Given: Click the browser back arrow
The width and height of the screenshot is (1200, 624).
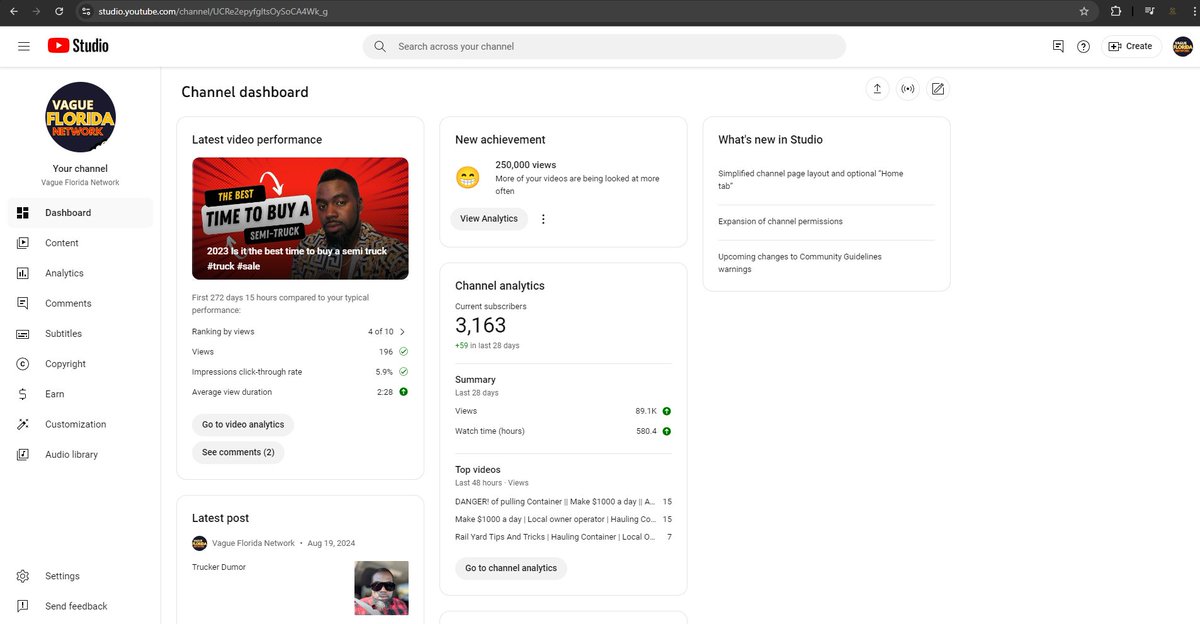Looking at the screenshot, I should 13,11.
